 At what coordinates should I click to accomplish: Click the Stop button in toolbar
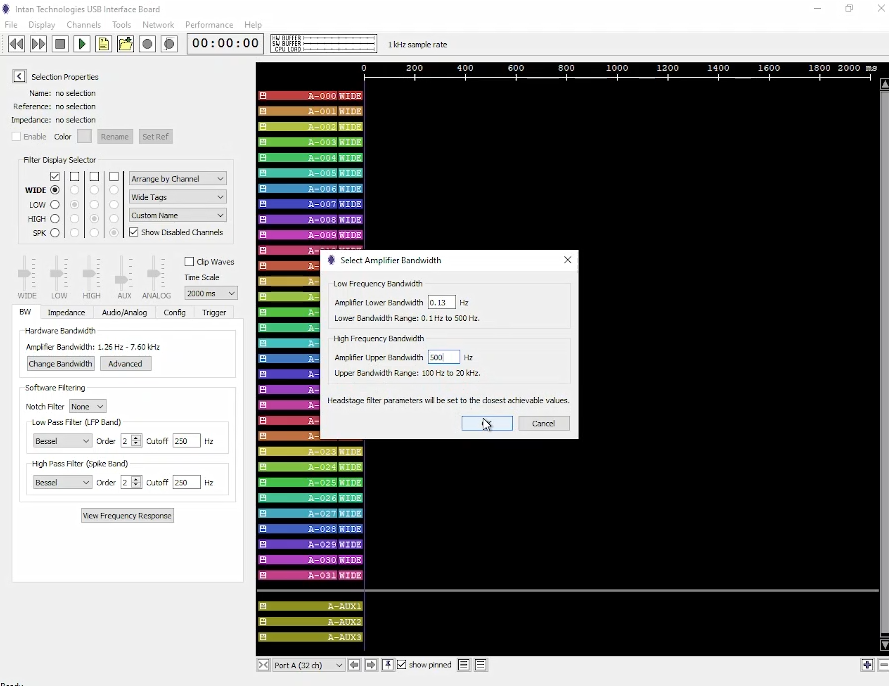point(60,44)
